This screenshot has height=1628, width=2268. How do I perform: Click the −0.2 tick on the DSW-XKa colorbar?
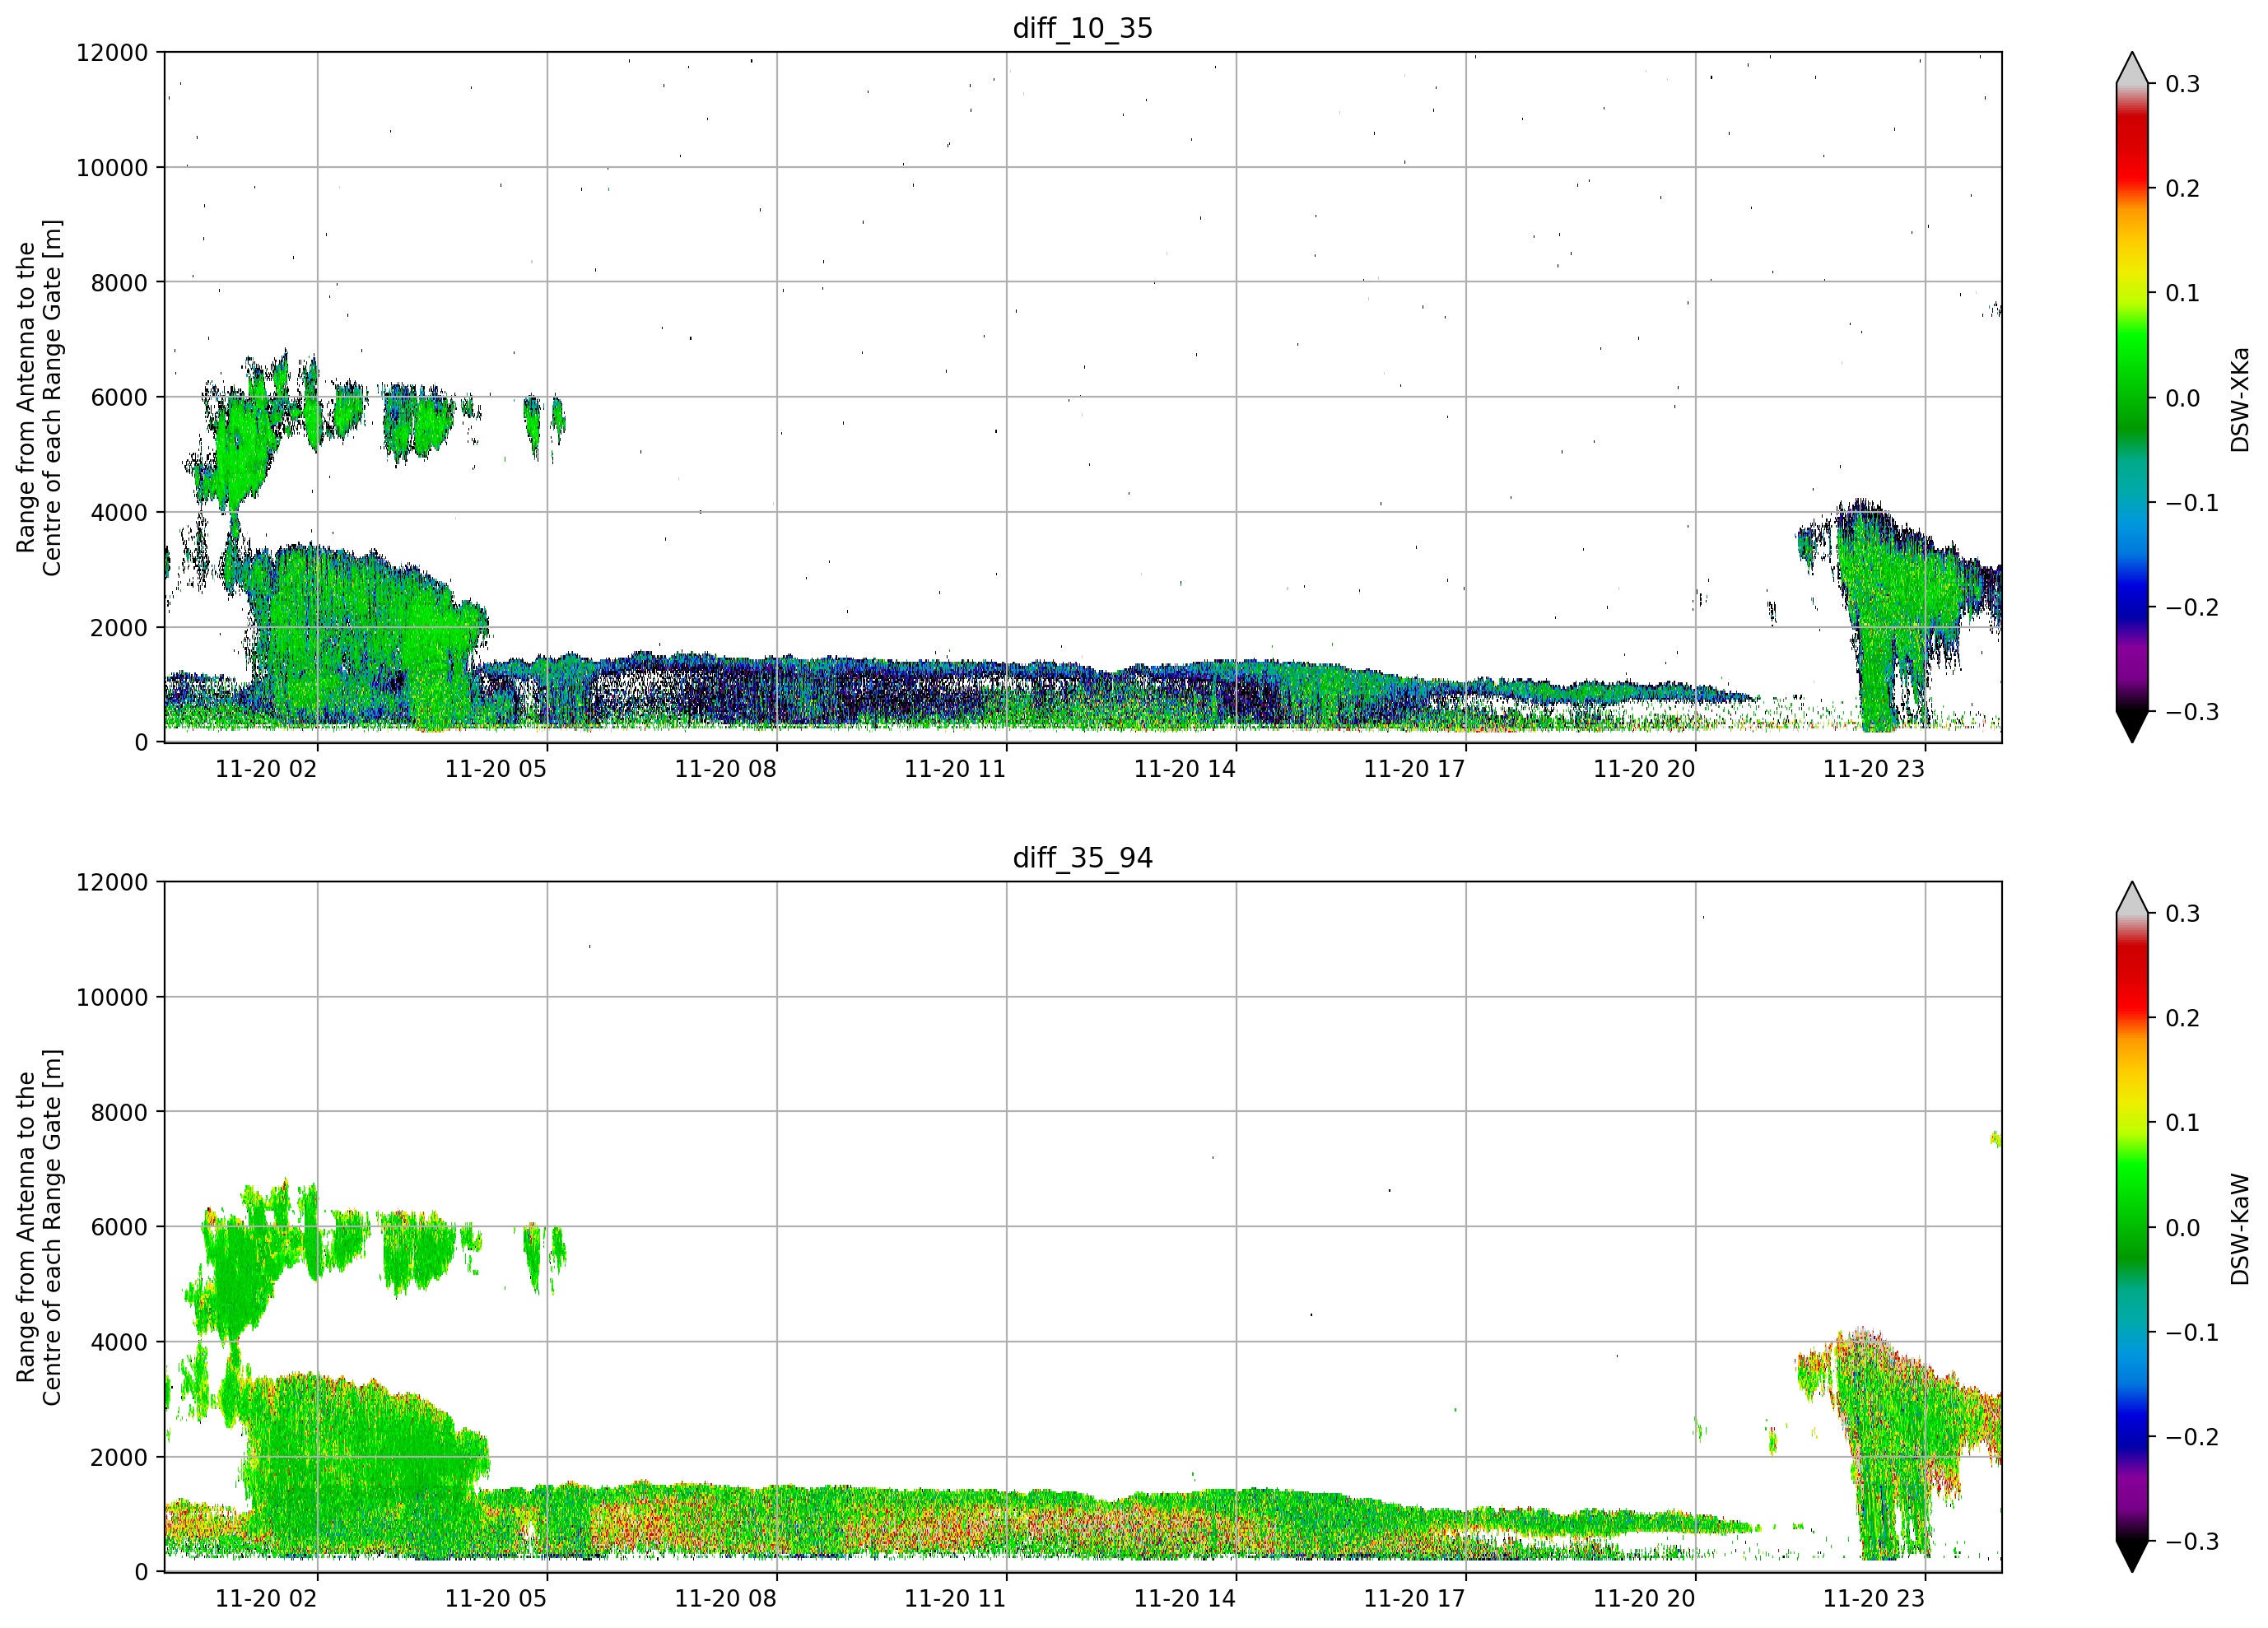2192,608
